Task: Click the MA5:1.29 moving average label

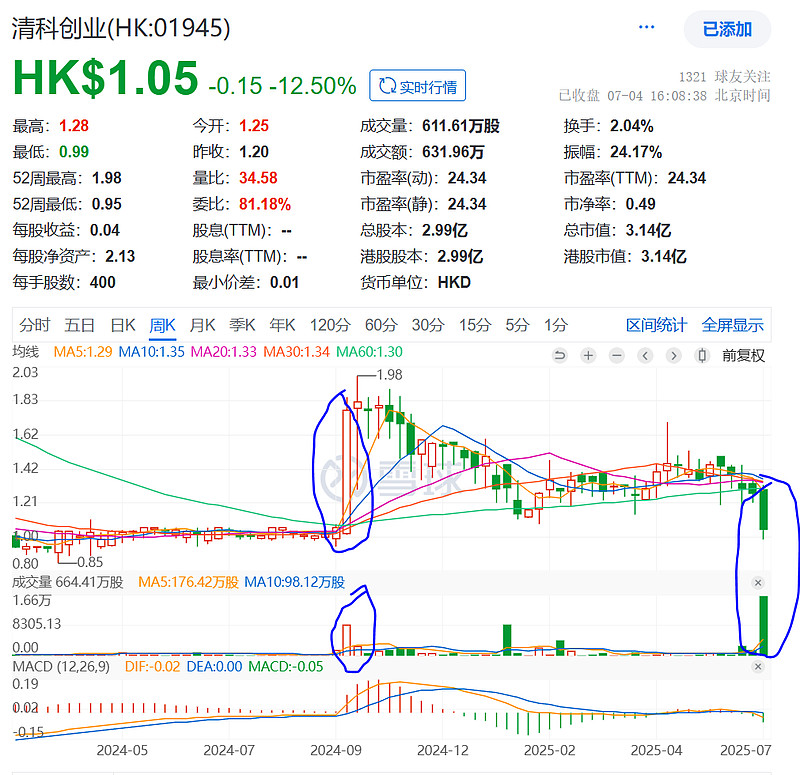Action: [x=83, y=352]
